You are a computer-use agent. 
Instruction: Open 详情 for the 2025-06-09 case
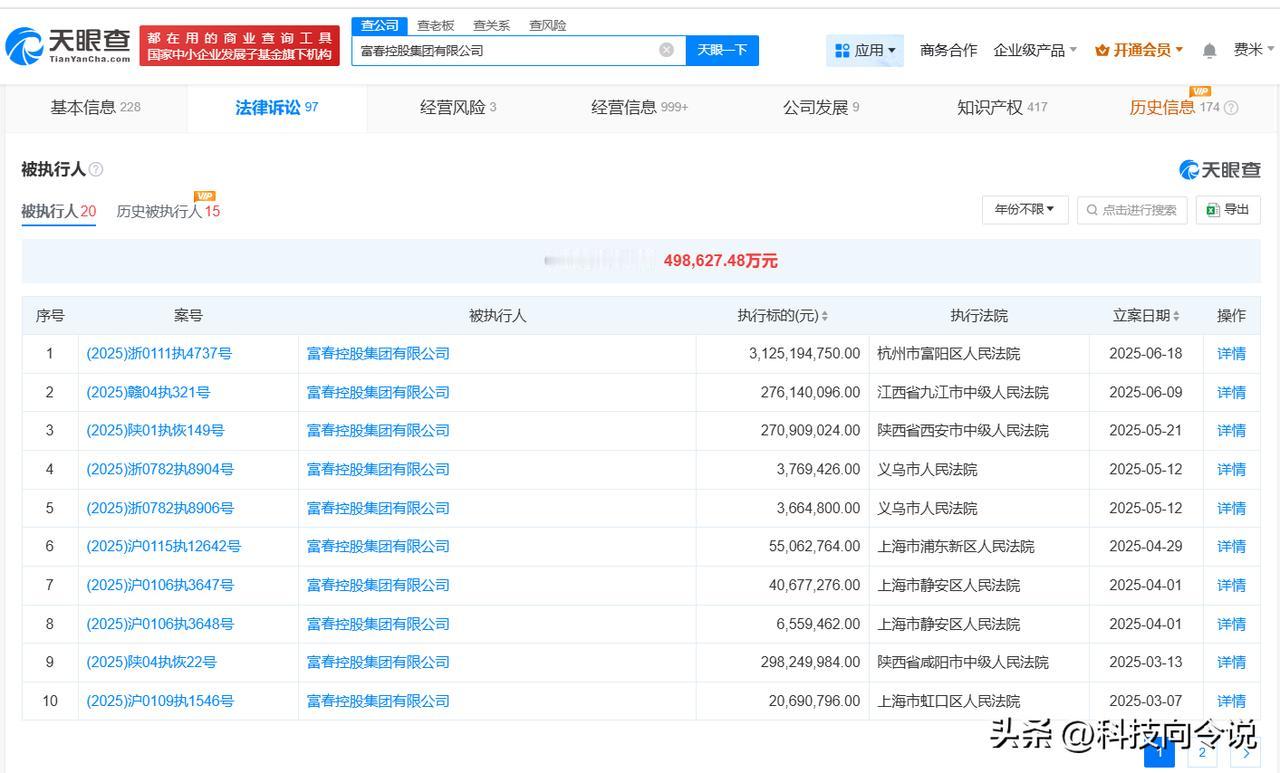click(x=1231, y=393)
